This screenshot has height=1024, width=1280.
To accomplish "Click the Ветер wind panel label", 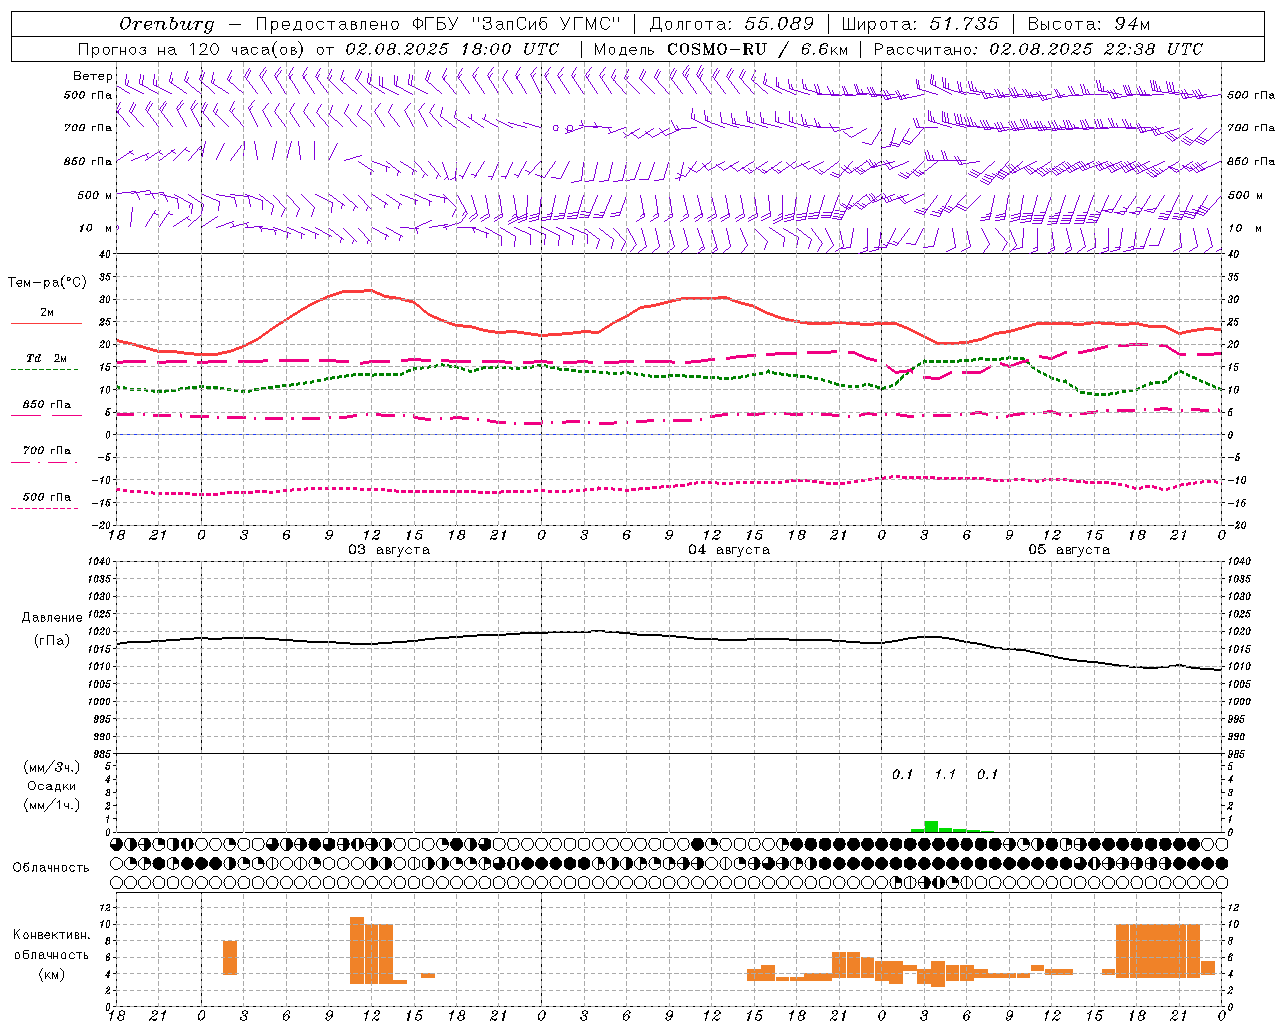I will click(x=92, y=76).
